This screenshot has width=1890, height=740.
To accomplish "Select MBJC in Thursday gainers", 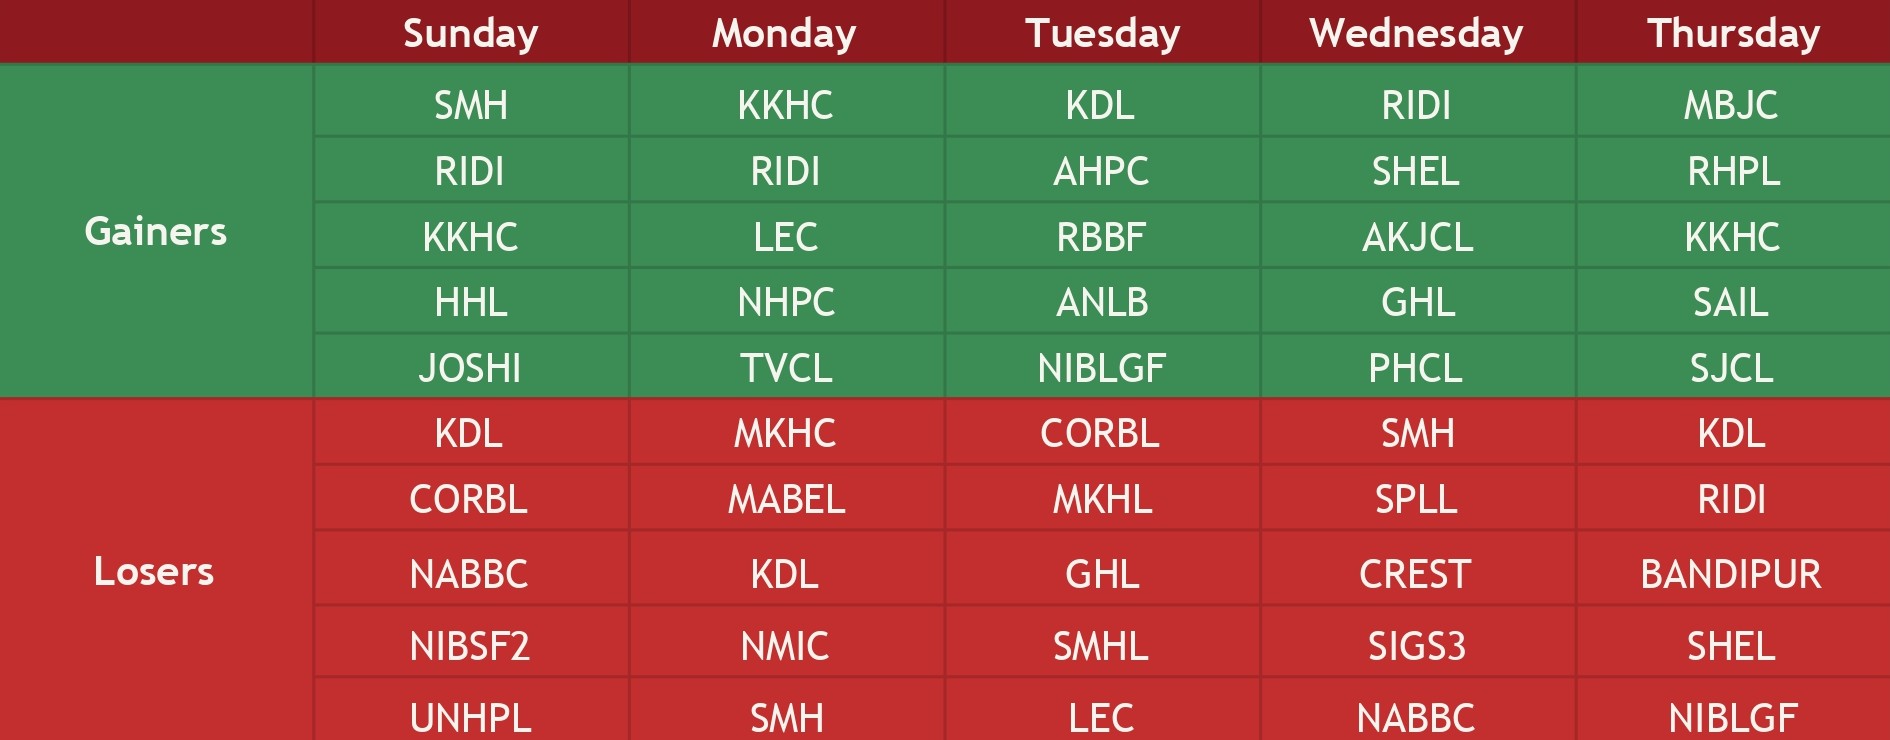I will point(1731,105).
